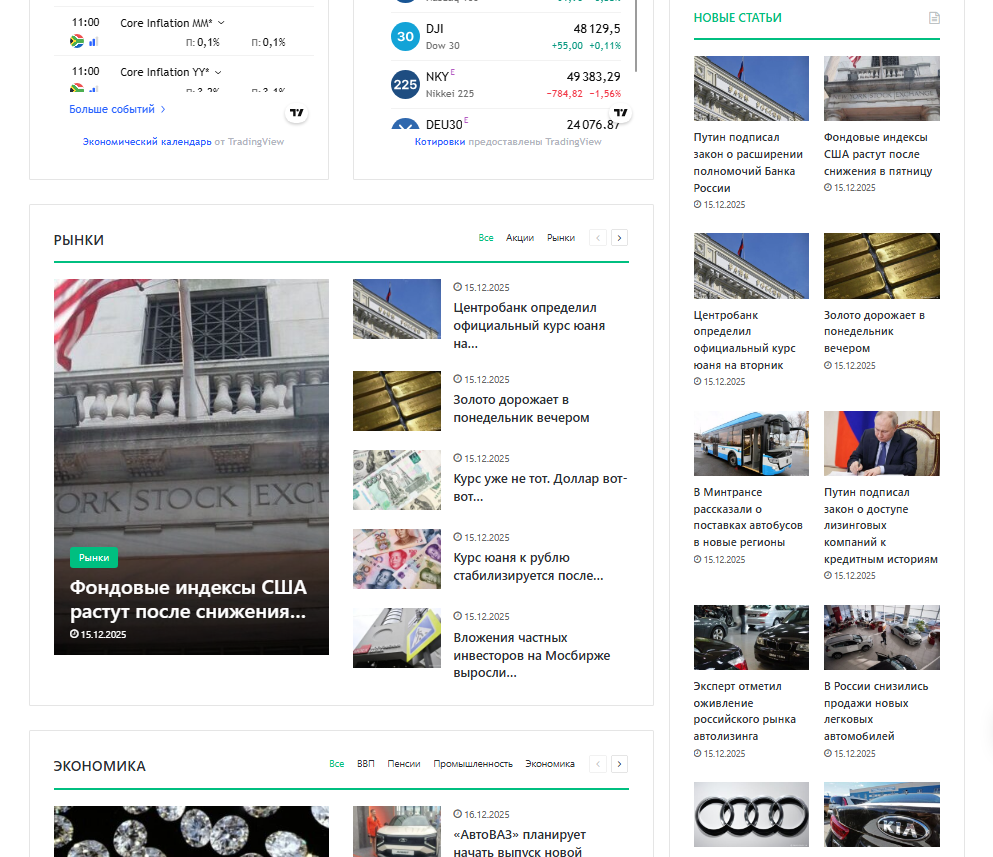Open article Курс юаня к рублю стабилизируется

(528, 567)
